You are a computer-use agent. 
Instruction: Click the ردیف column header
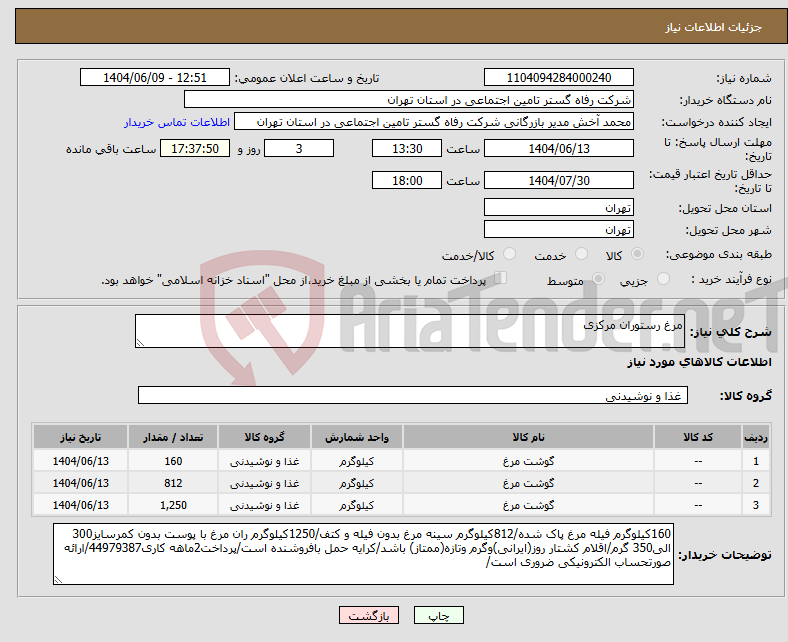755,437
